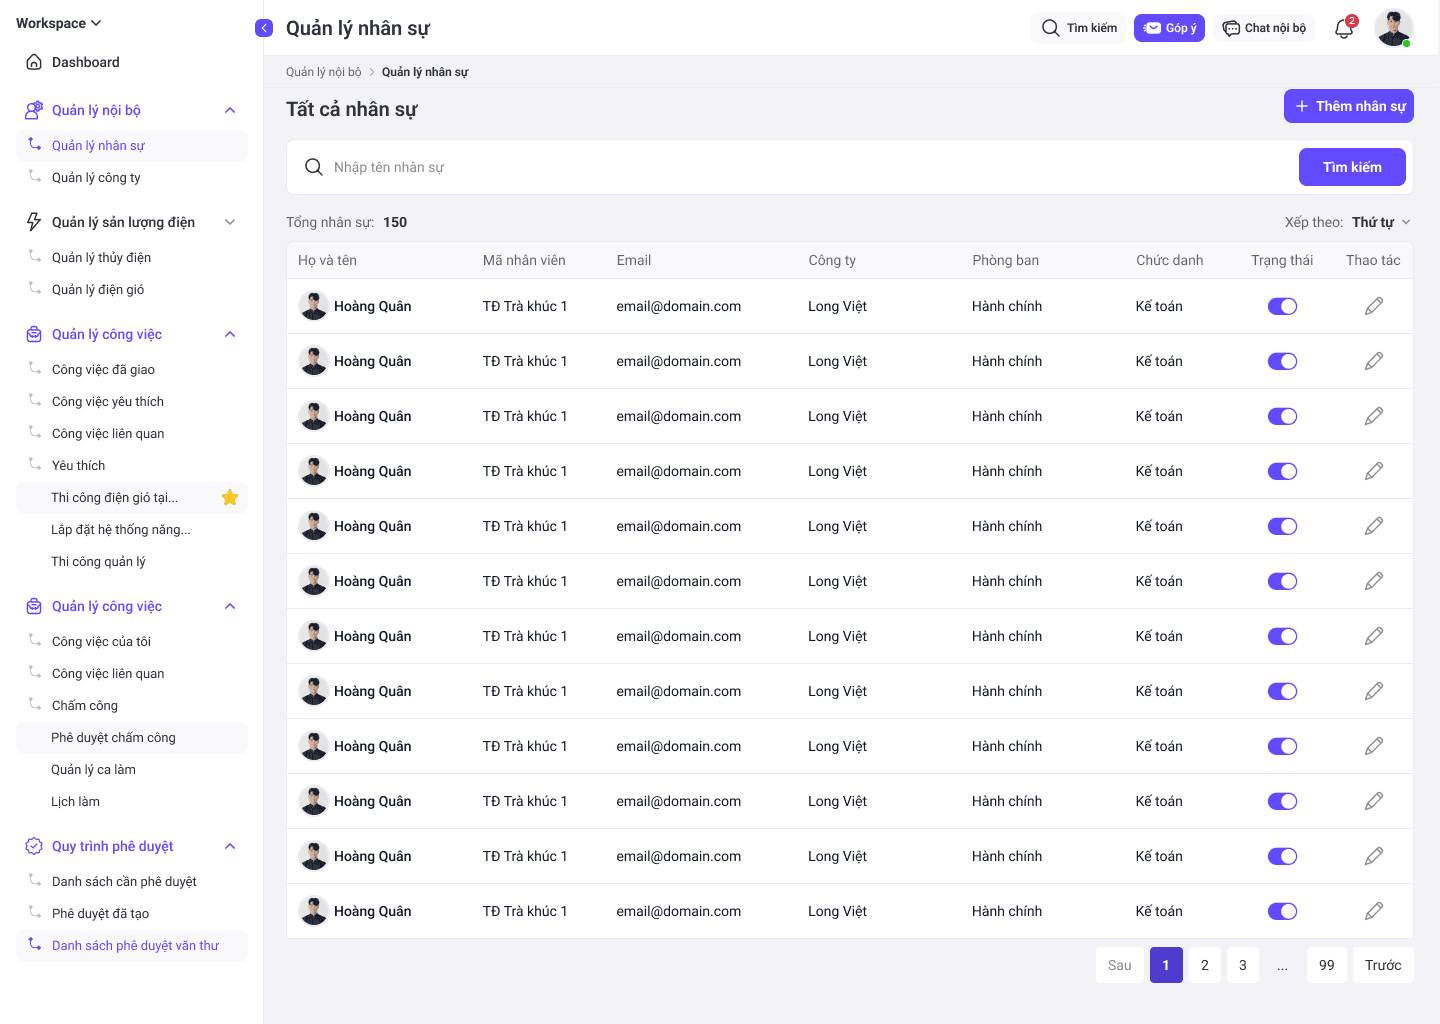Go to Danh sách cần phê duyệt

(132, 881)
